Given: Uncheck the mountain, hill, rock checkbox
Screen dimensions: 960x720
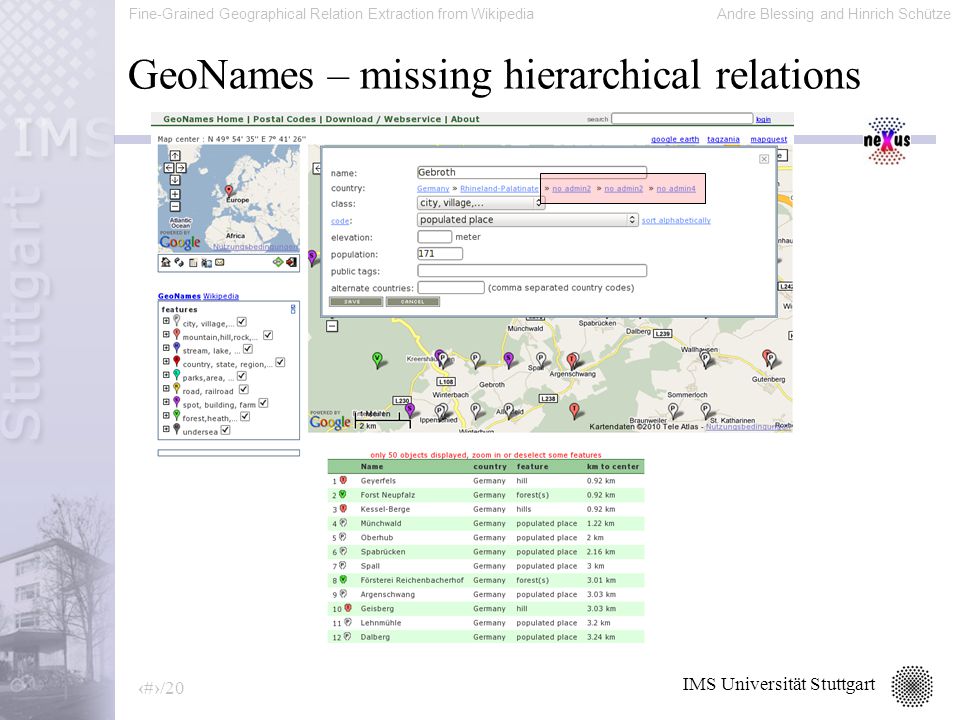Looking at the screenshot, I should pos(268,336).
